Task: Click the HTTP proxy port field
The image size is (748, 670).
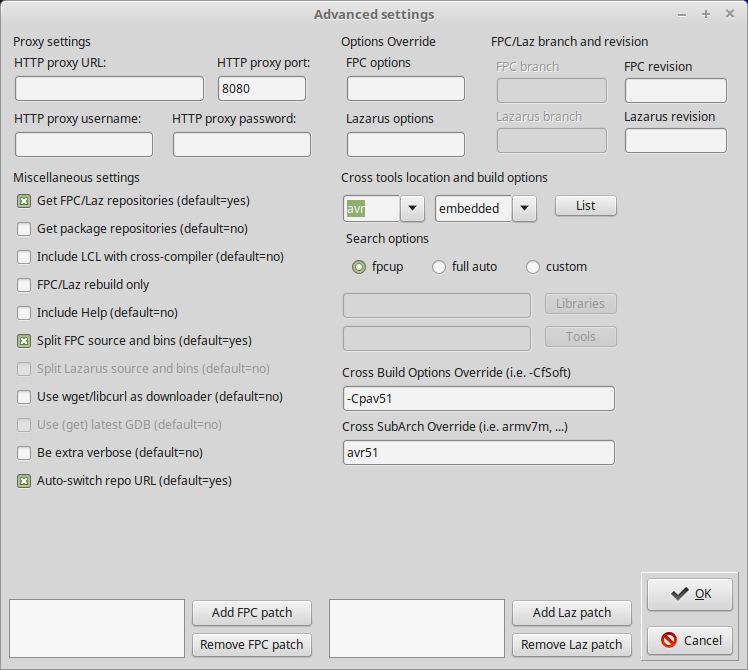Action: click(264, 89)
